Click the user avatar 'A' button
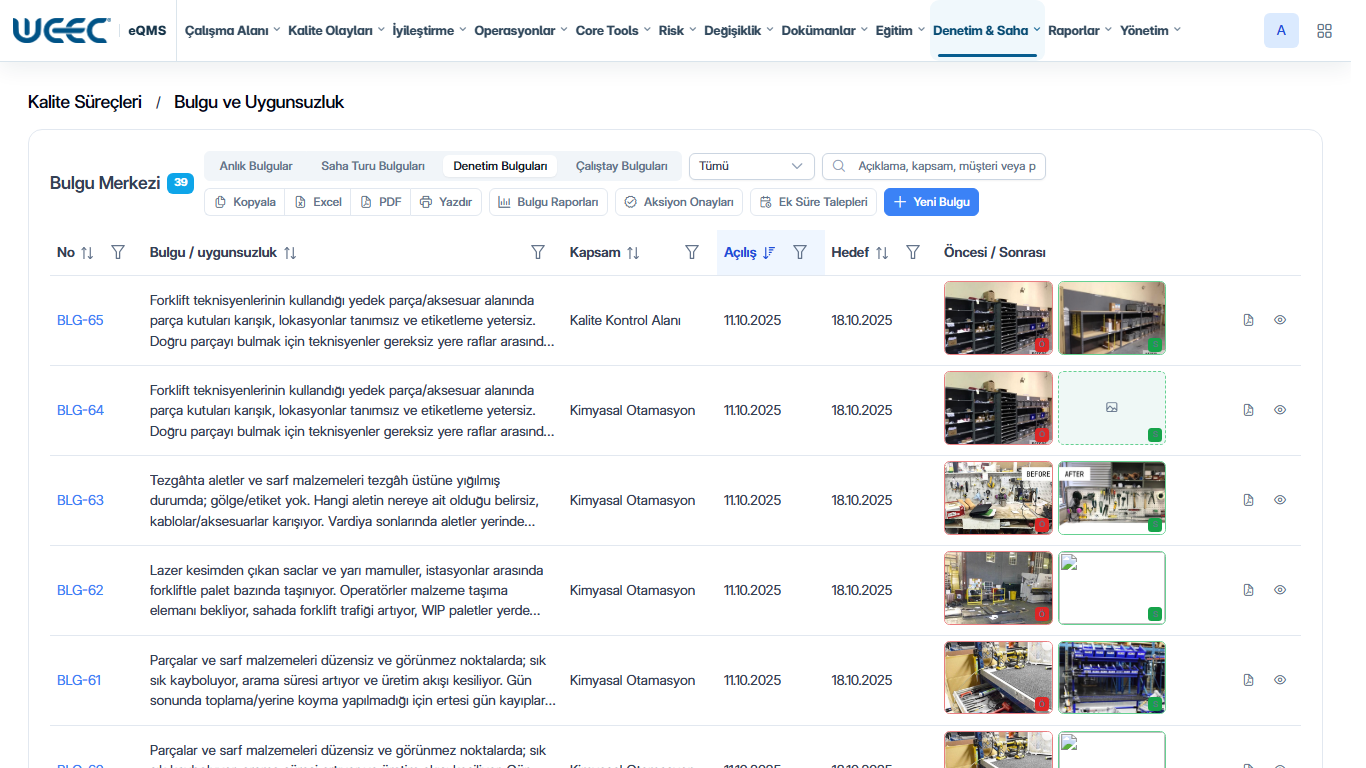The width and height of the screenshot is (1366, 768). click(1281, 31)
